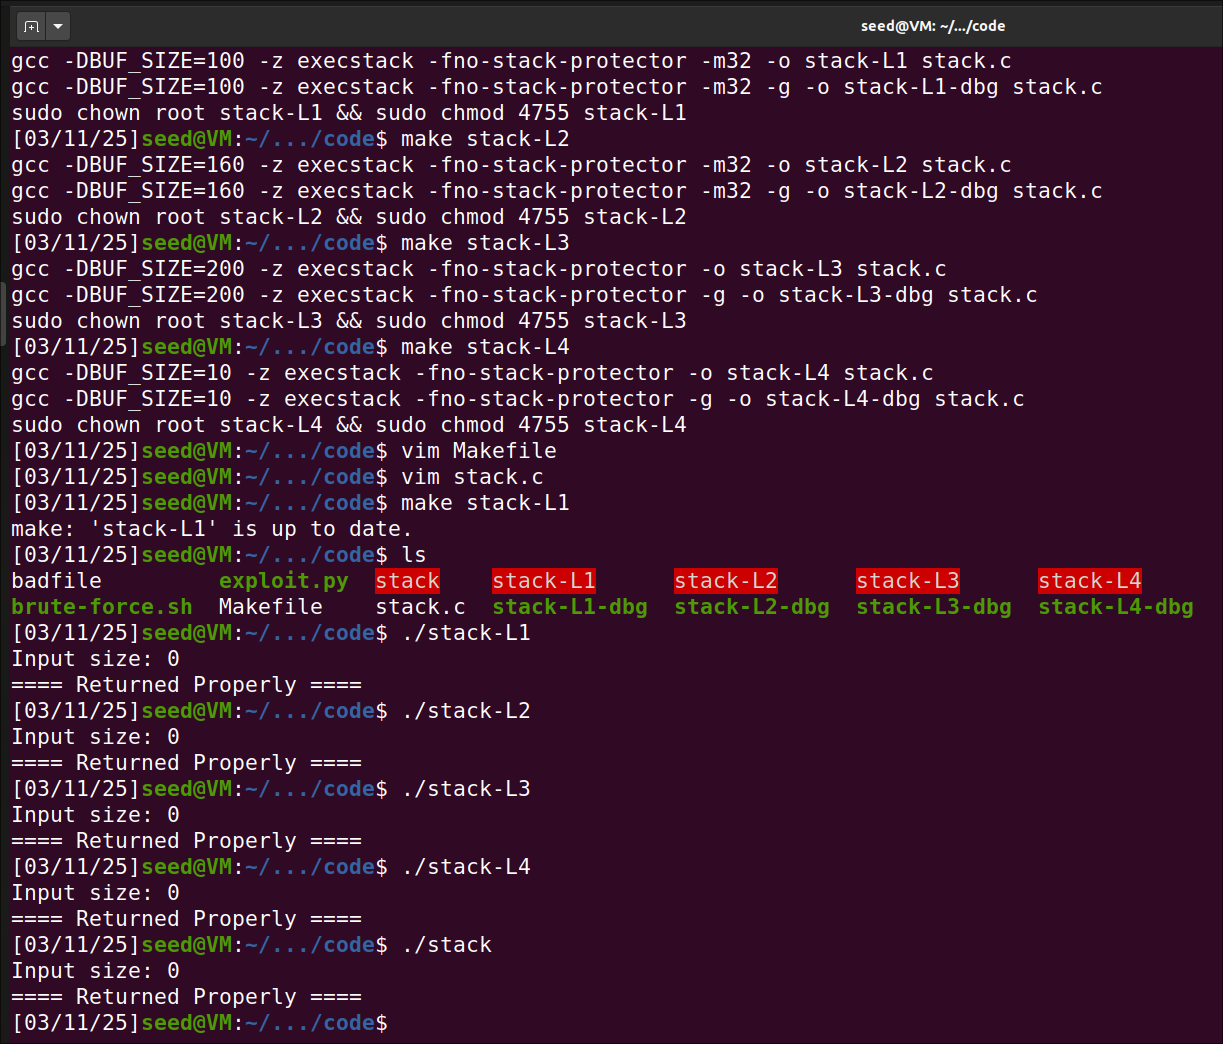Click the gcc -DBUF_SIZE=100 stack-L1-dbg compile line
1223x1044 pixels.
pyautogui.click(x=557, y=87)
